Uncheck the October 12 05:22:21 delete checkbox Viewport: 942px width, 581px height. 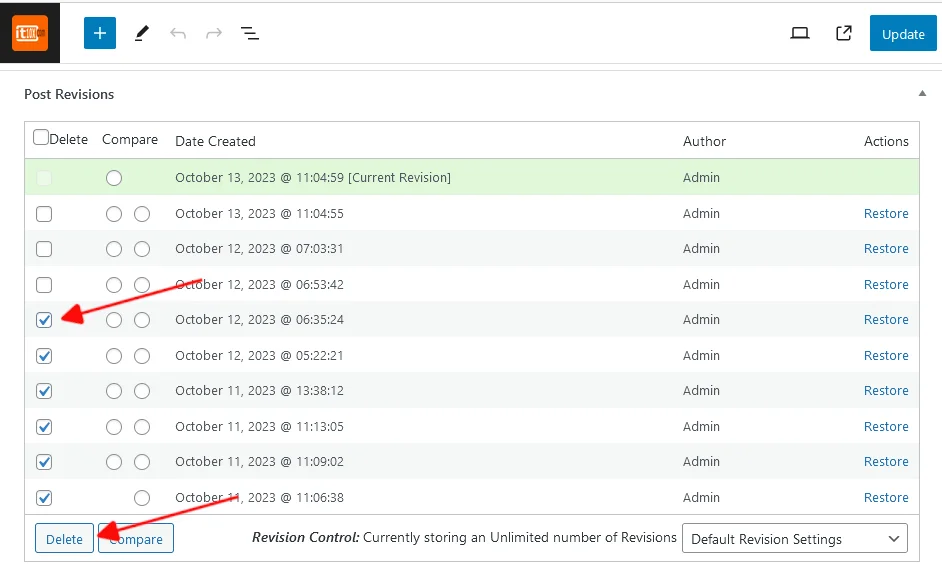[x=44, y=356]
